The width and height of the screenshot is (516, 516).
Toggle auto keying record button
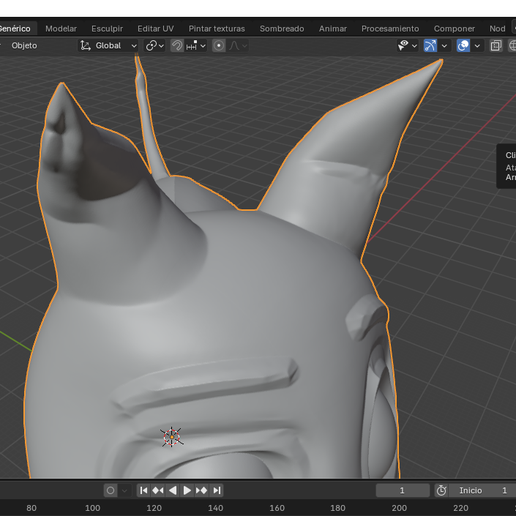tap(110, 490)
